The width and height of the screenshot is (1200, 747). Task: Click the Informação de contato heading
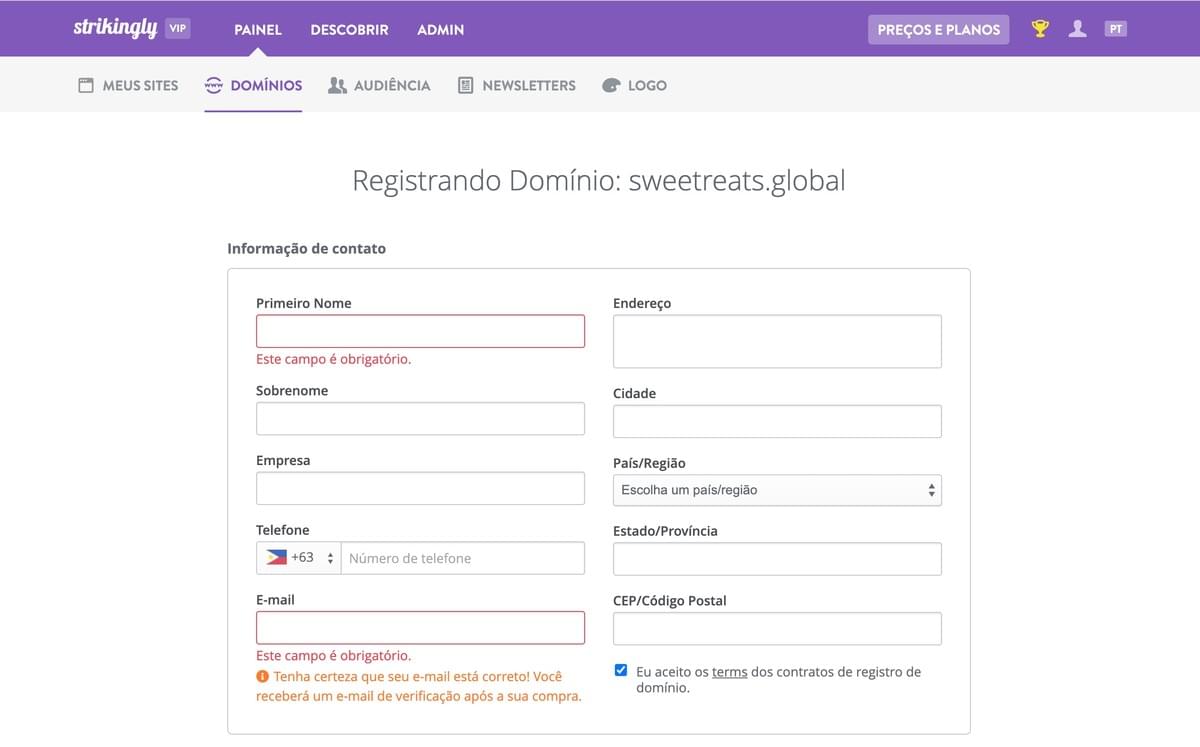306,248
